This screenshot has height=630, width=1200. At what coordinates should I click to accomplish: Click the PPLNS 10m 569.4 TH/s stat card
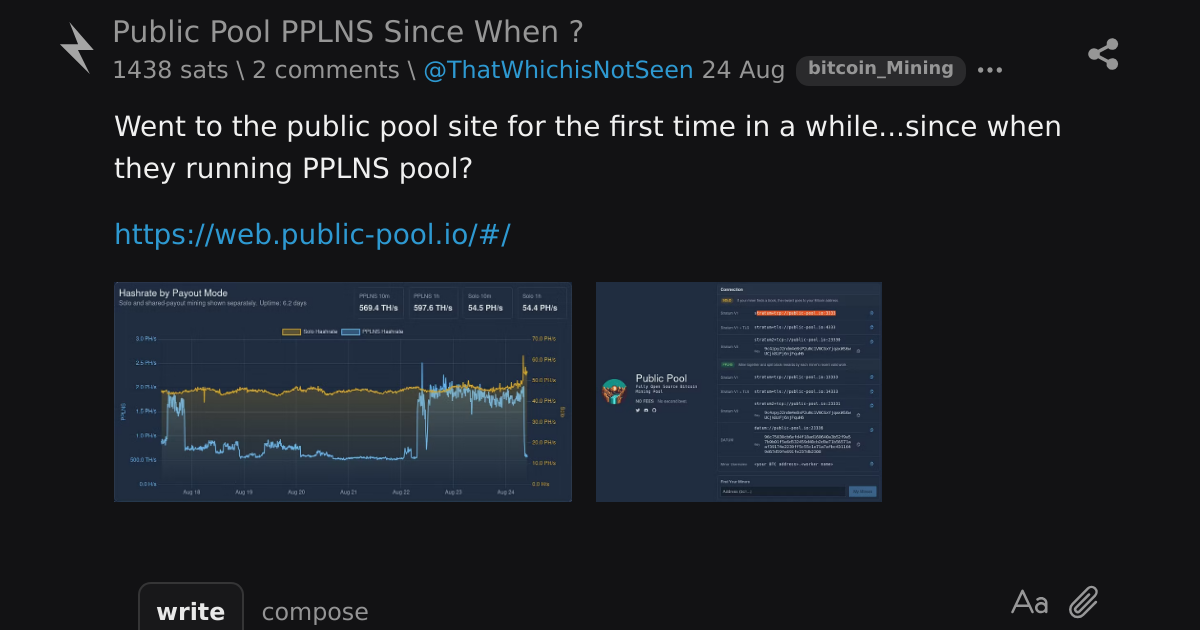(x=380, y=303)
